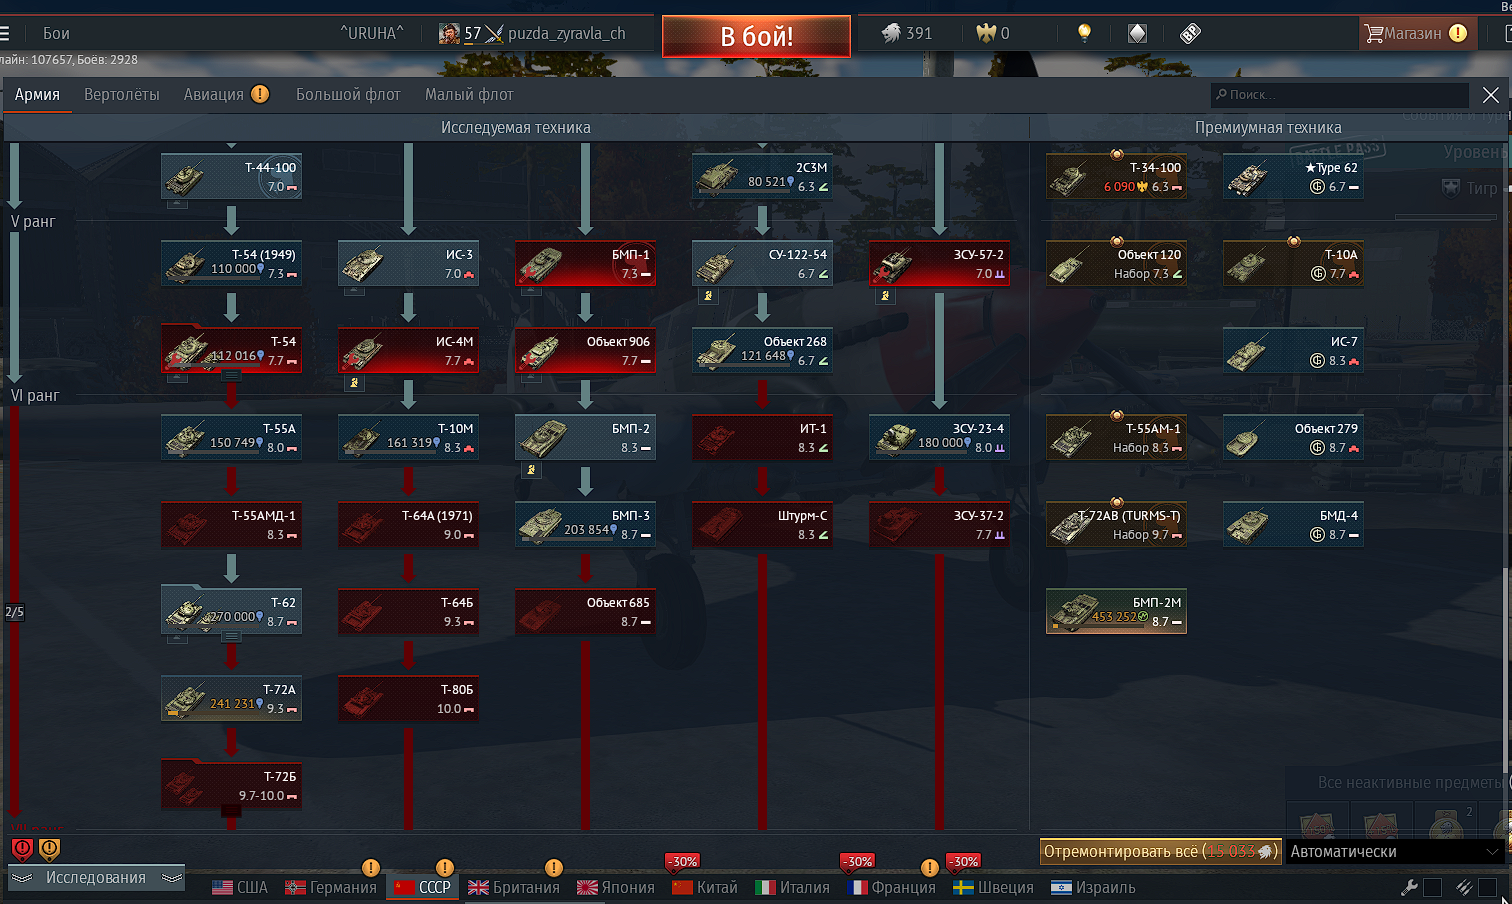The width and height of the screenshot is (1512, 904).
Task: Select the Т-72АВ (TURMS-T) card
Action: pos(1116,524)
